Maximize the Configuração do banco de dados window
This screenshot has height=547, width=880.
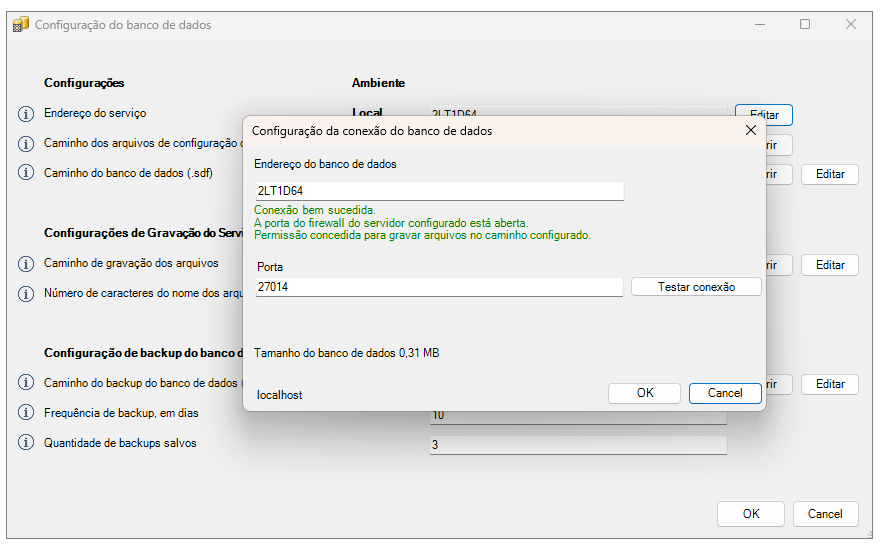coord(805,24)
